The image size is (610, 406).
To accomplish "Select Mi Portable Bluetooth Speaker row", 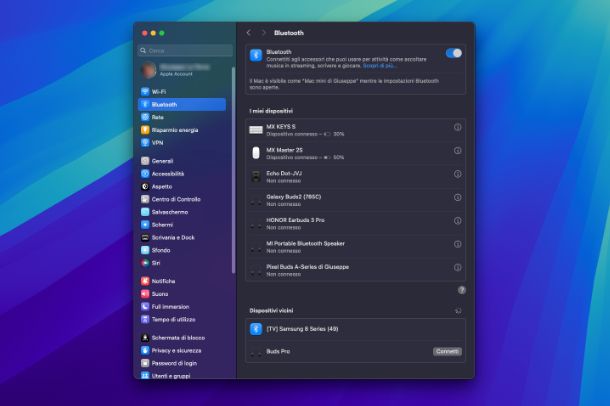I will pyautogui.click(x=355, y=247).
